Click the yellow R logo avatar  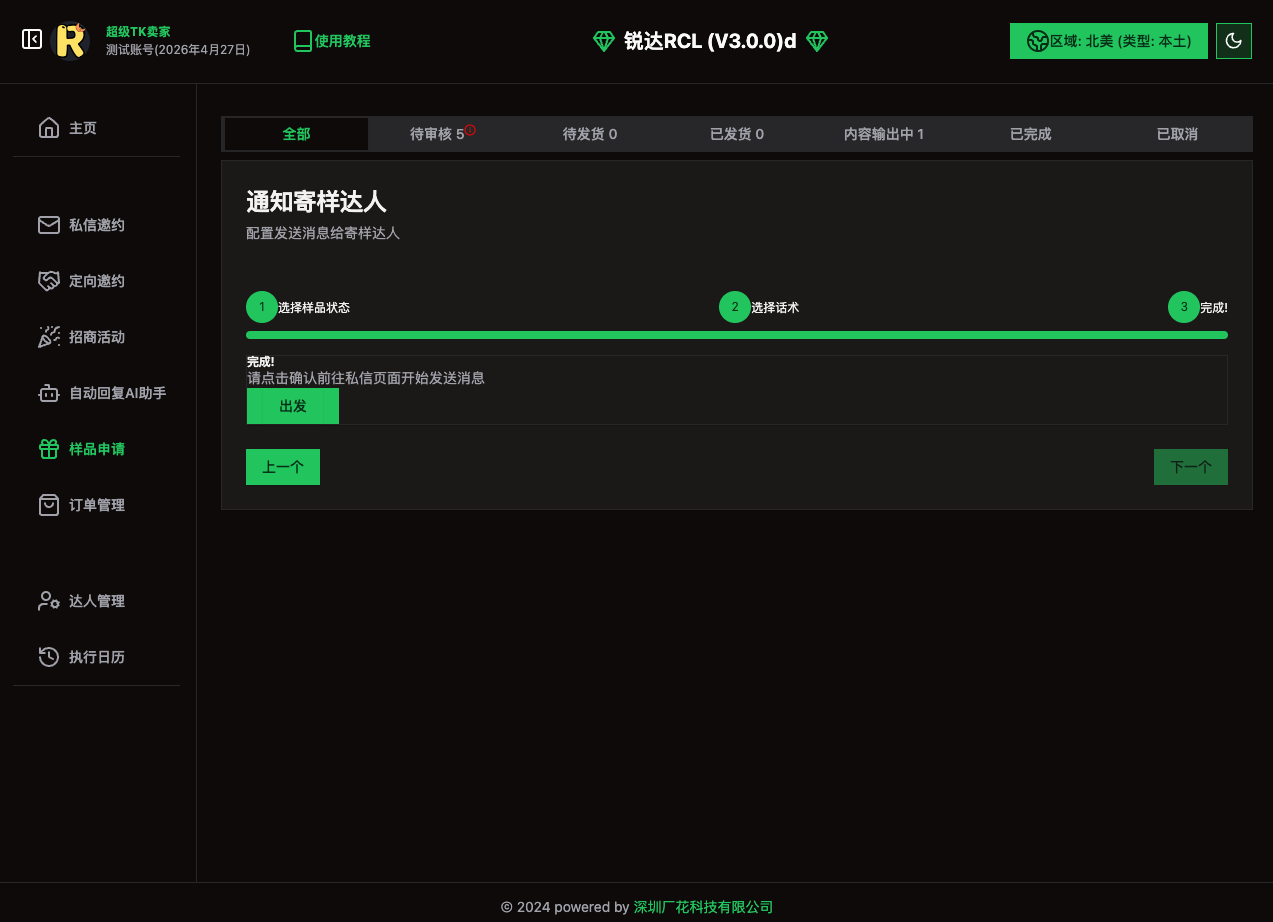[x=70, y=41]
